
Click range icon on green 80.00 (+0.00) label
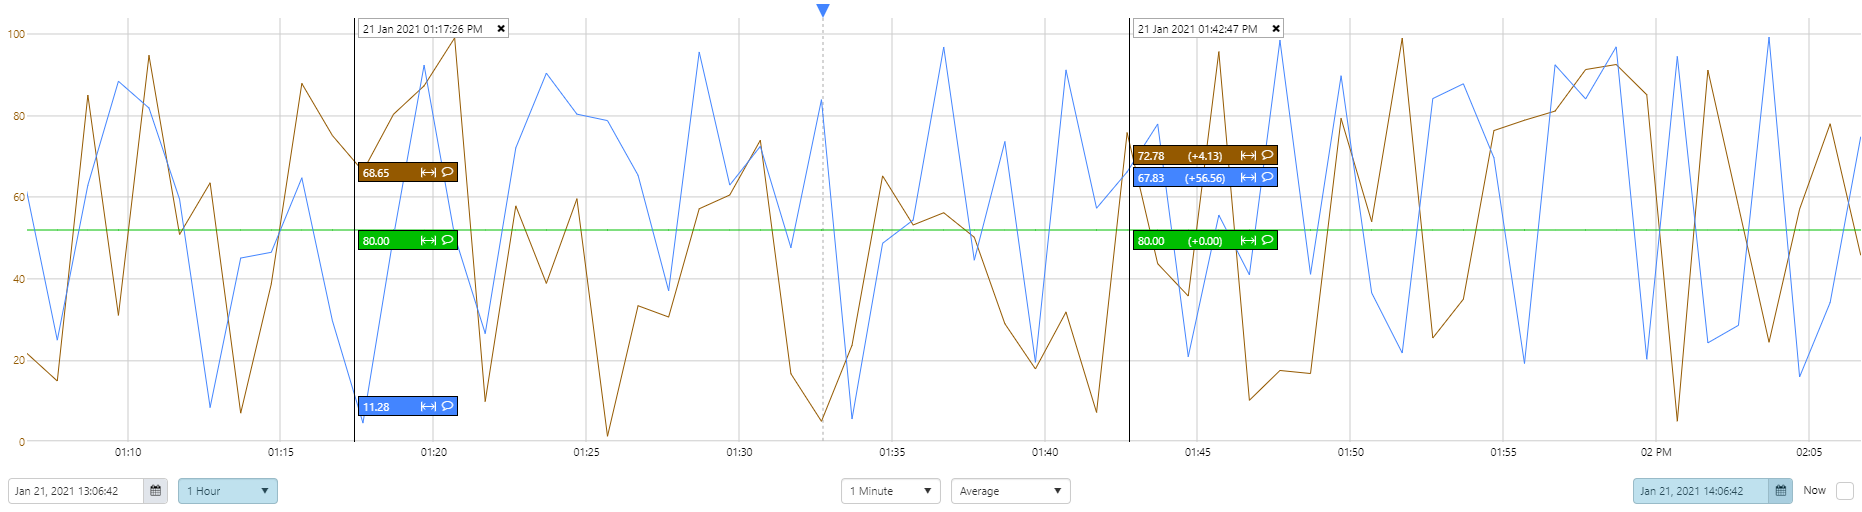[x=1248, y=241]
